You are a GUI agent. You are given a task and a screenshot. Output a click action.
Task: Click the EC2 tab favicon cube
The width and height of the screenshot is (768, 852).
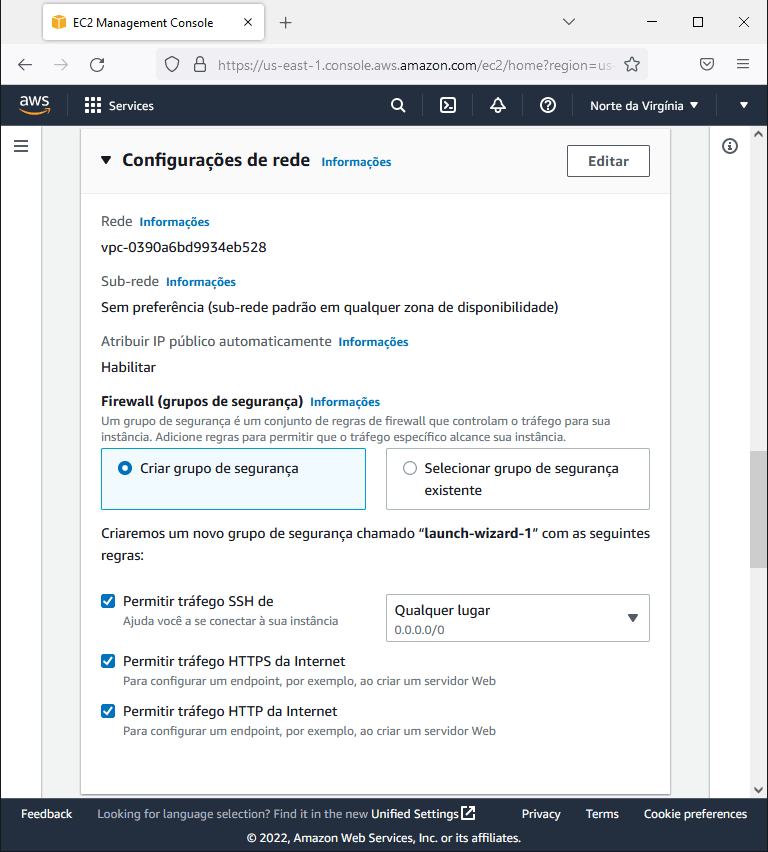(58, 22)
